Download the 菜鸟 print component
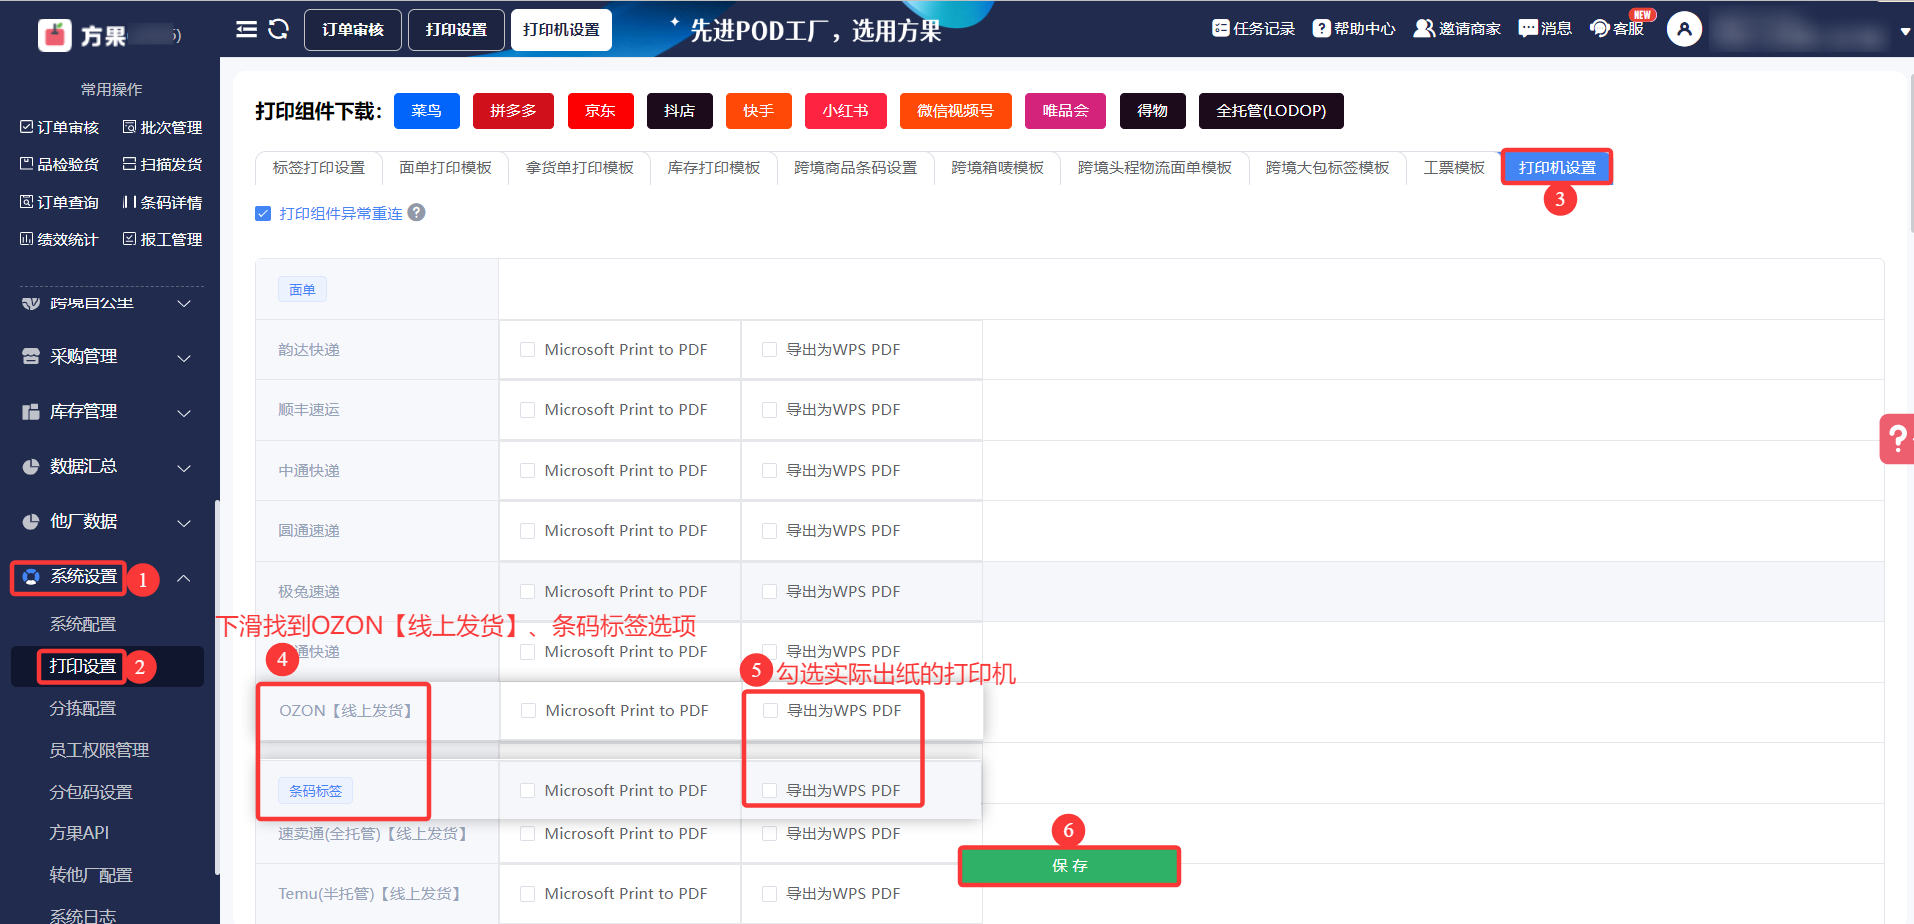 click(x=427, y=111)
